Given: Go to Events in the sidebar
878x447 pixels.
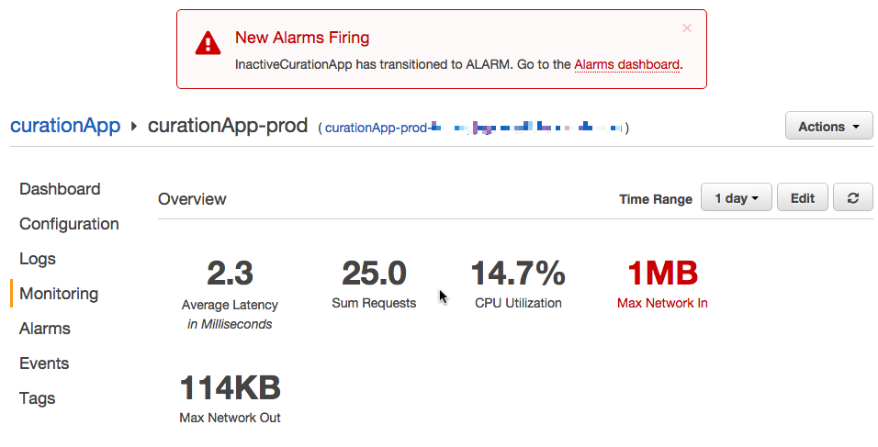Looking at the screenshot, I should 44,363.
